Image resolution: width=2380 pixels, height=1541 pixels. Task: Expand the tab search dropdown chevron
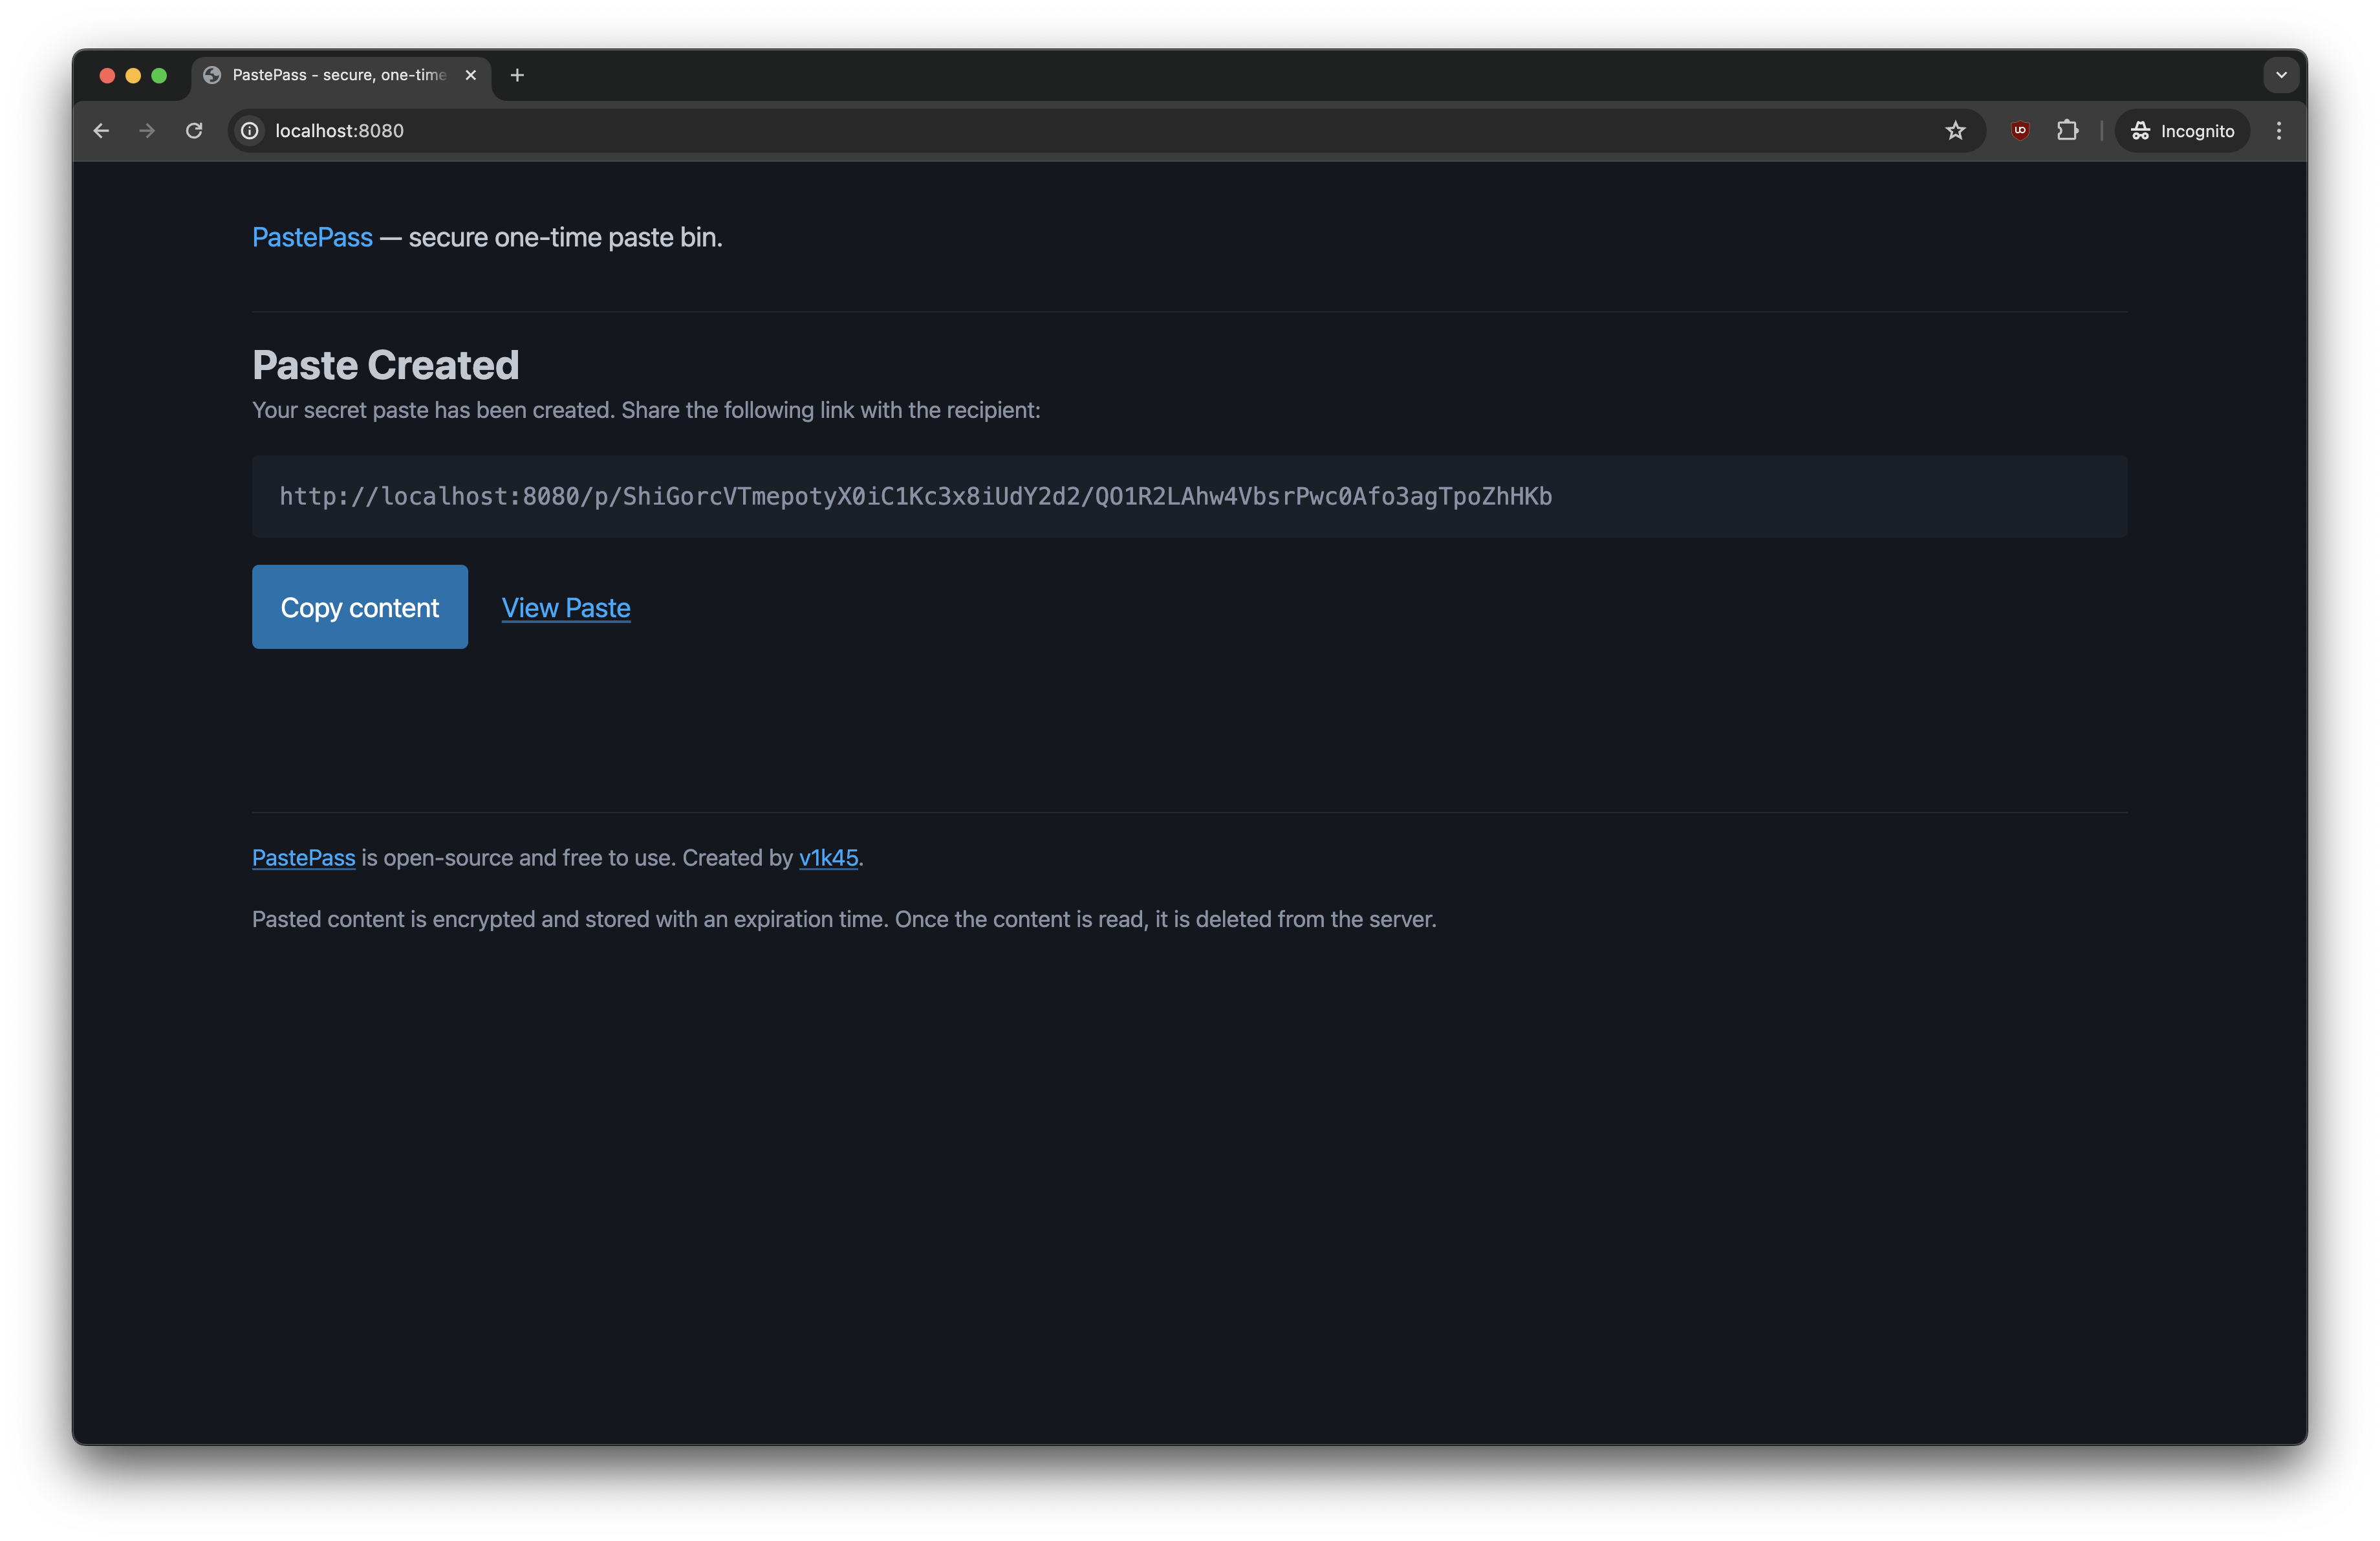[x=2281, y=75]
